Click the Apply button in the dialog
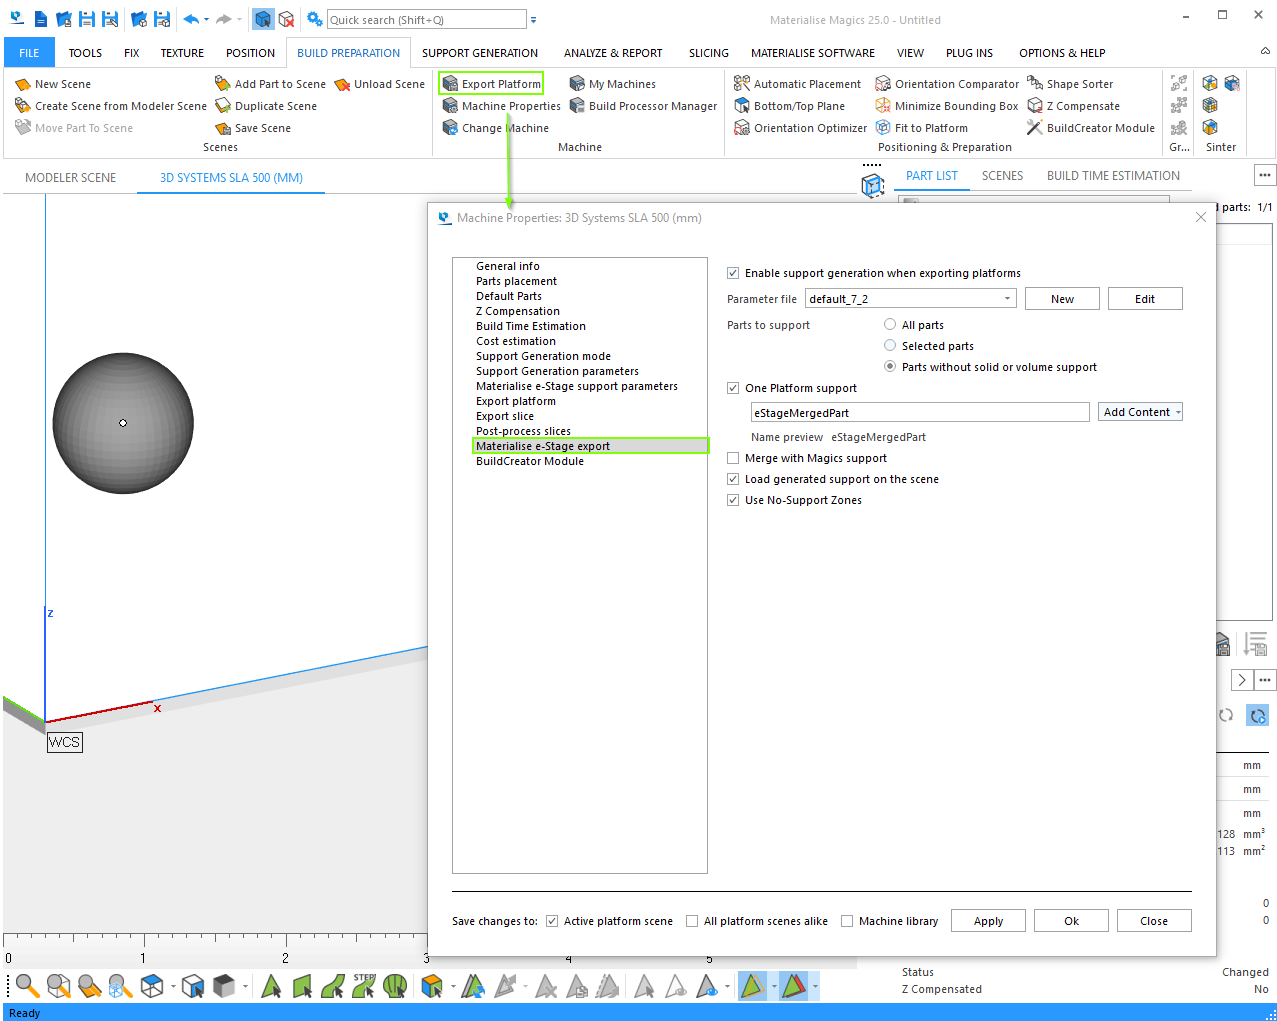1277x1021 pixels. (x=987, y=920)
